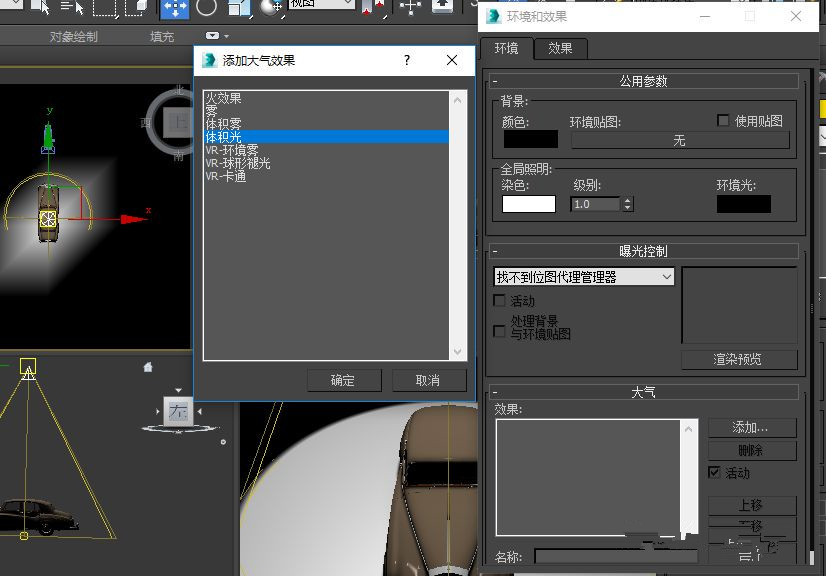
Task: Enable the Select and Manipulate tool
Action: pyautogui.click(x=410, y=7)
